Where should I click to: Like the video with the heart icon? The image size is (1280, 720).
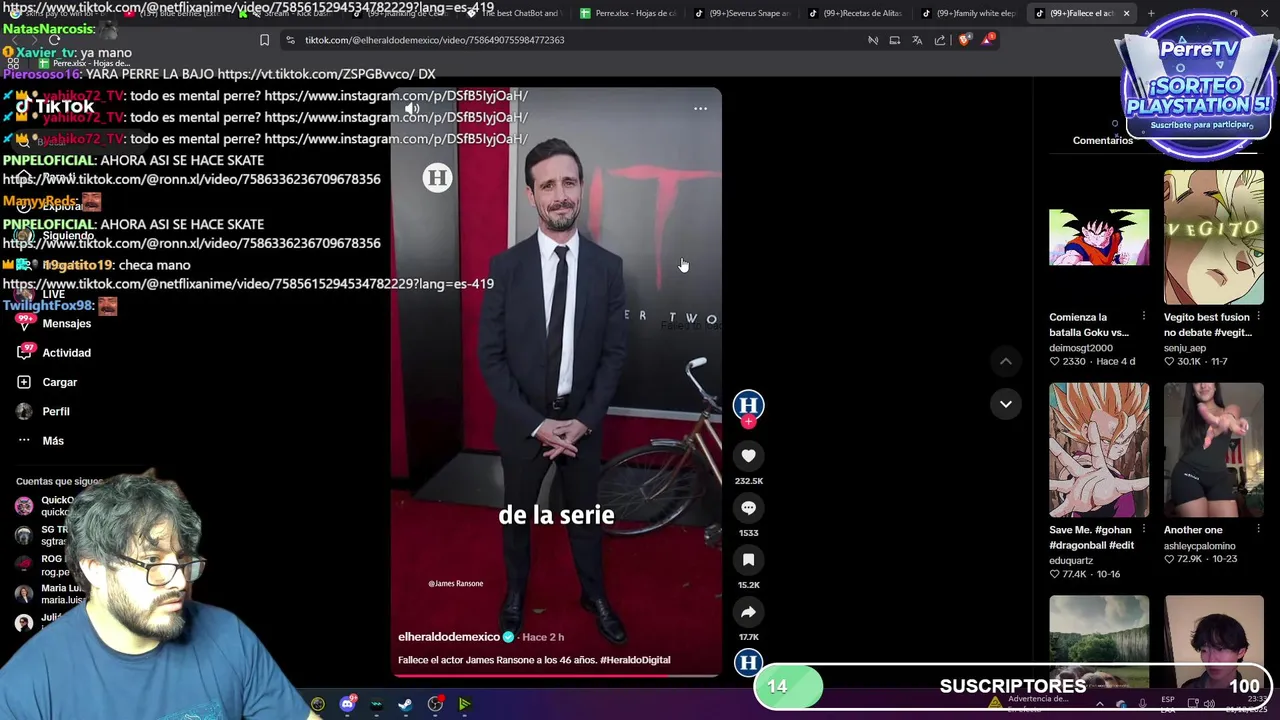pos(748,456)
